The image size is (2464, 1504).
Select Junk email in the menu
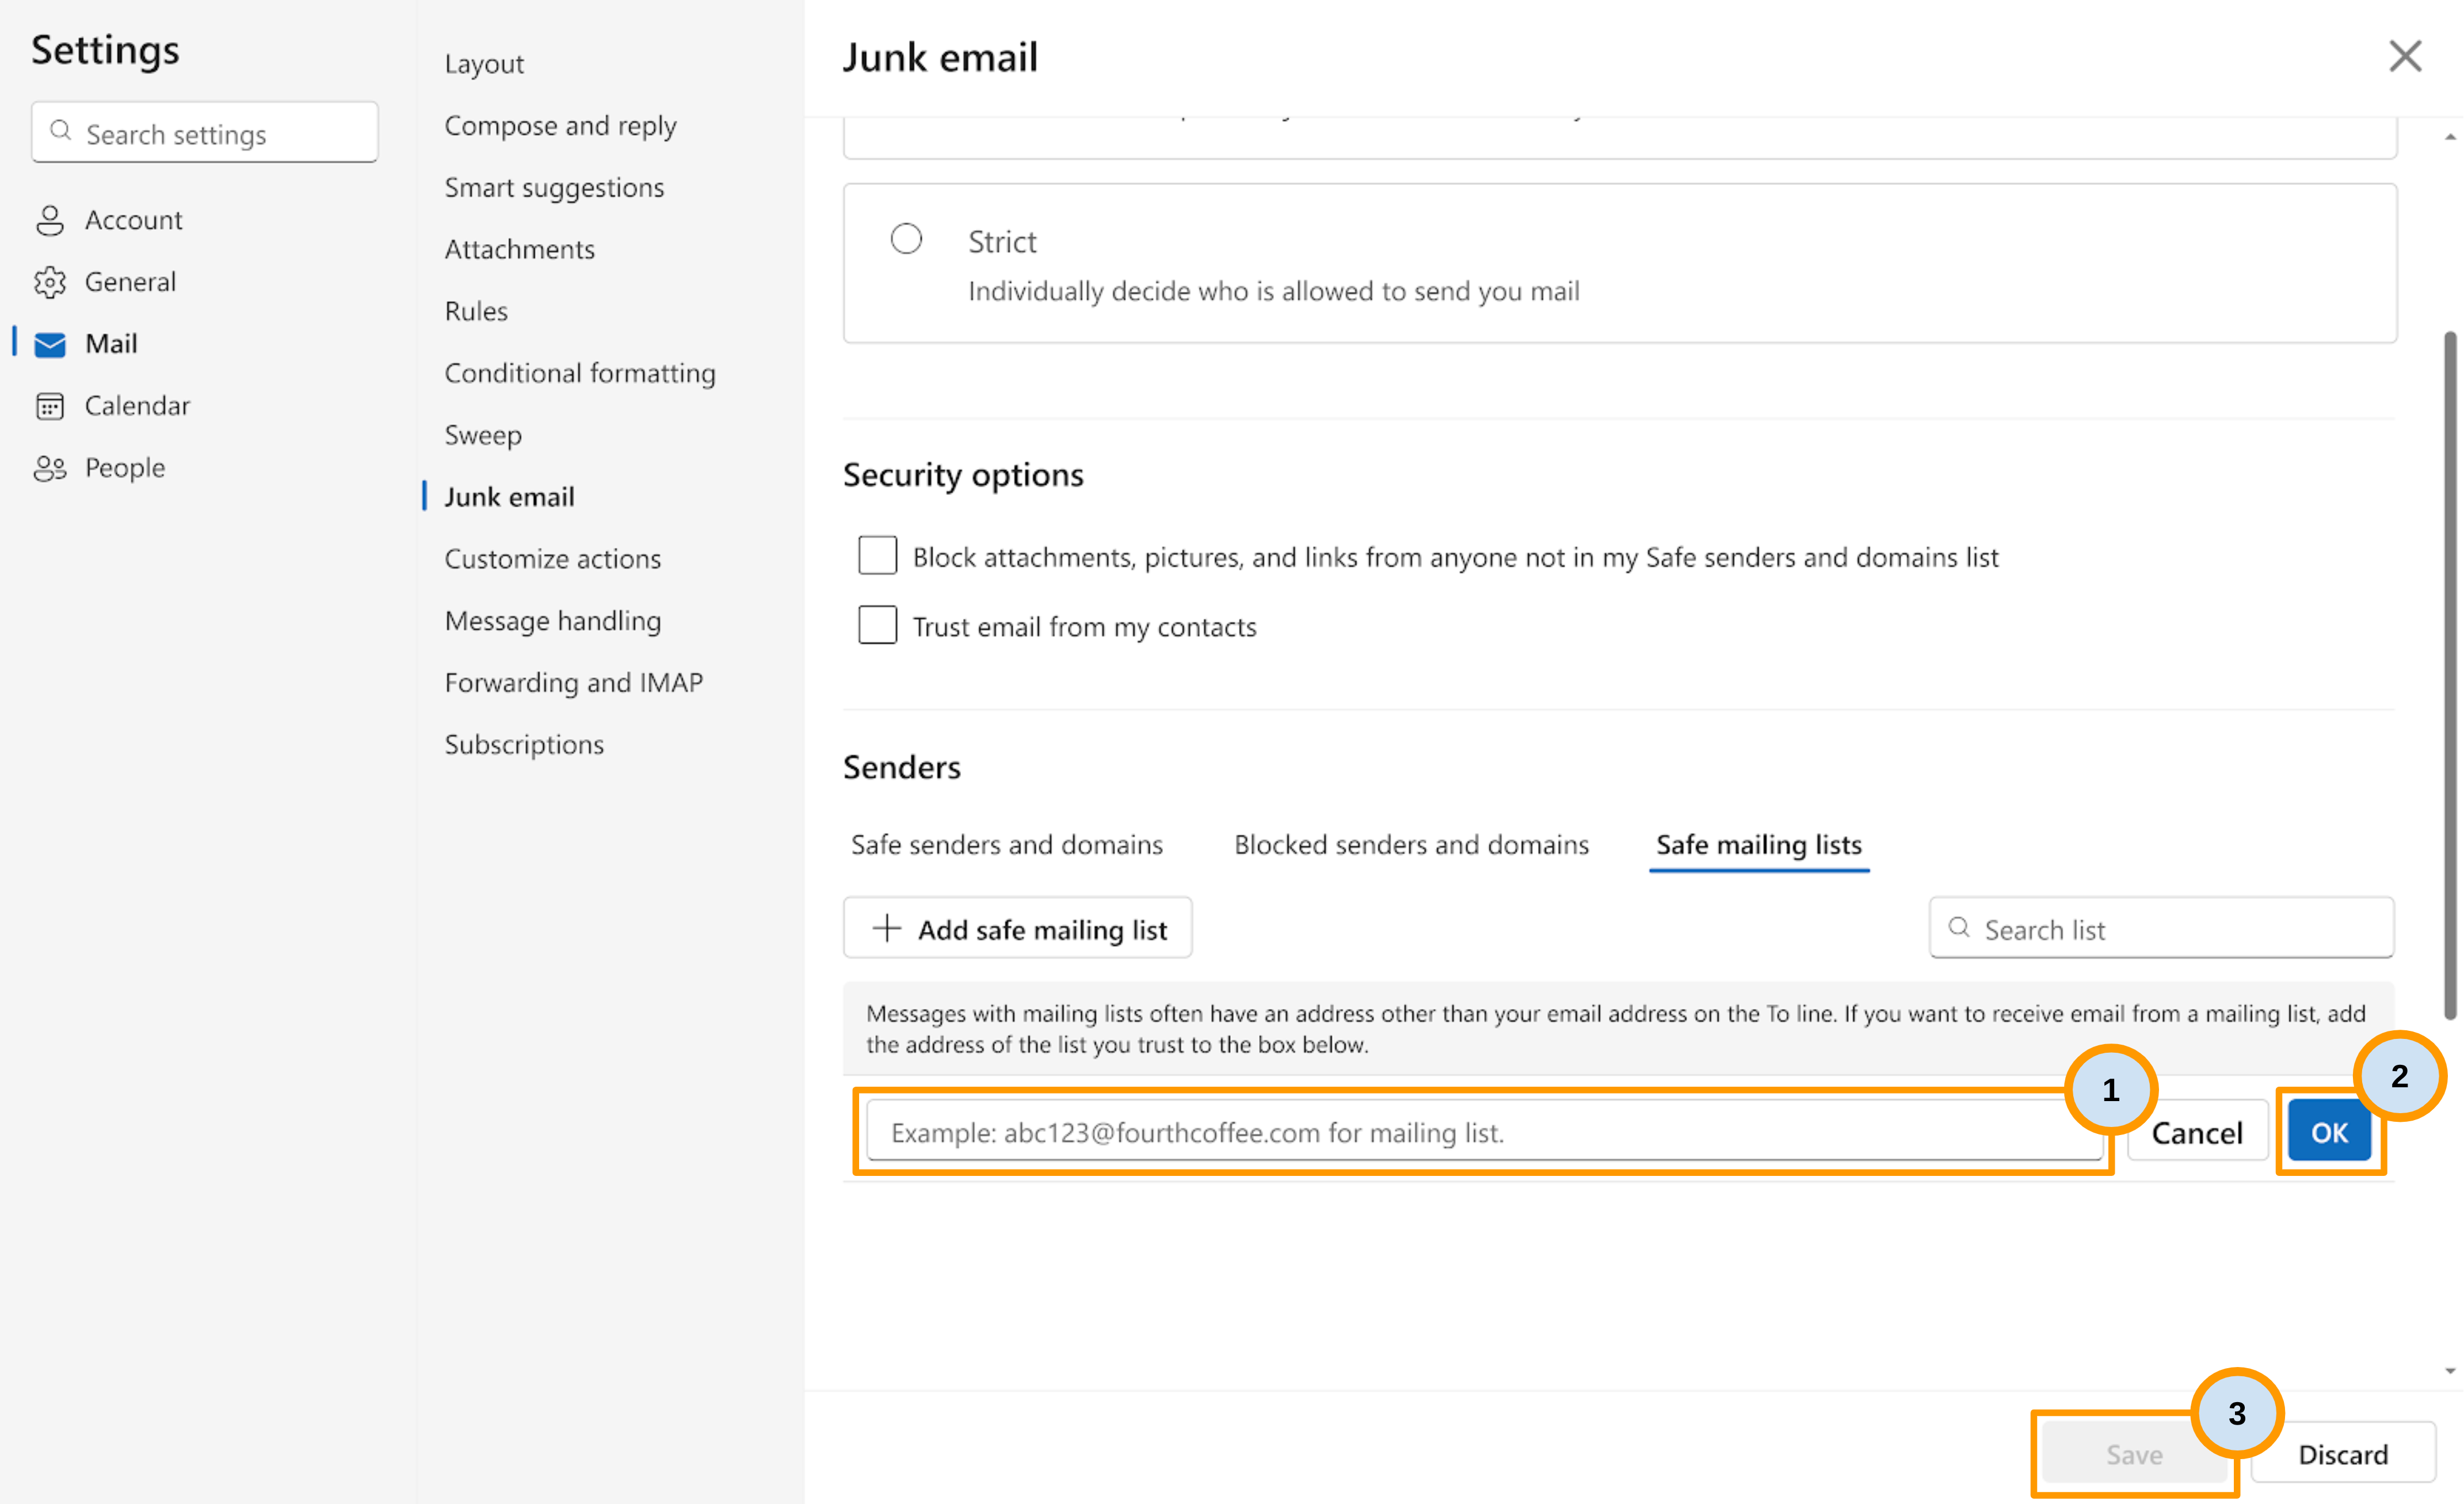click(509, 497)
